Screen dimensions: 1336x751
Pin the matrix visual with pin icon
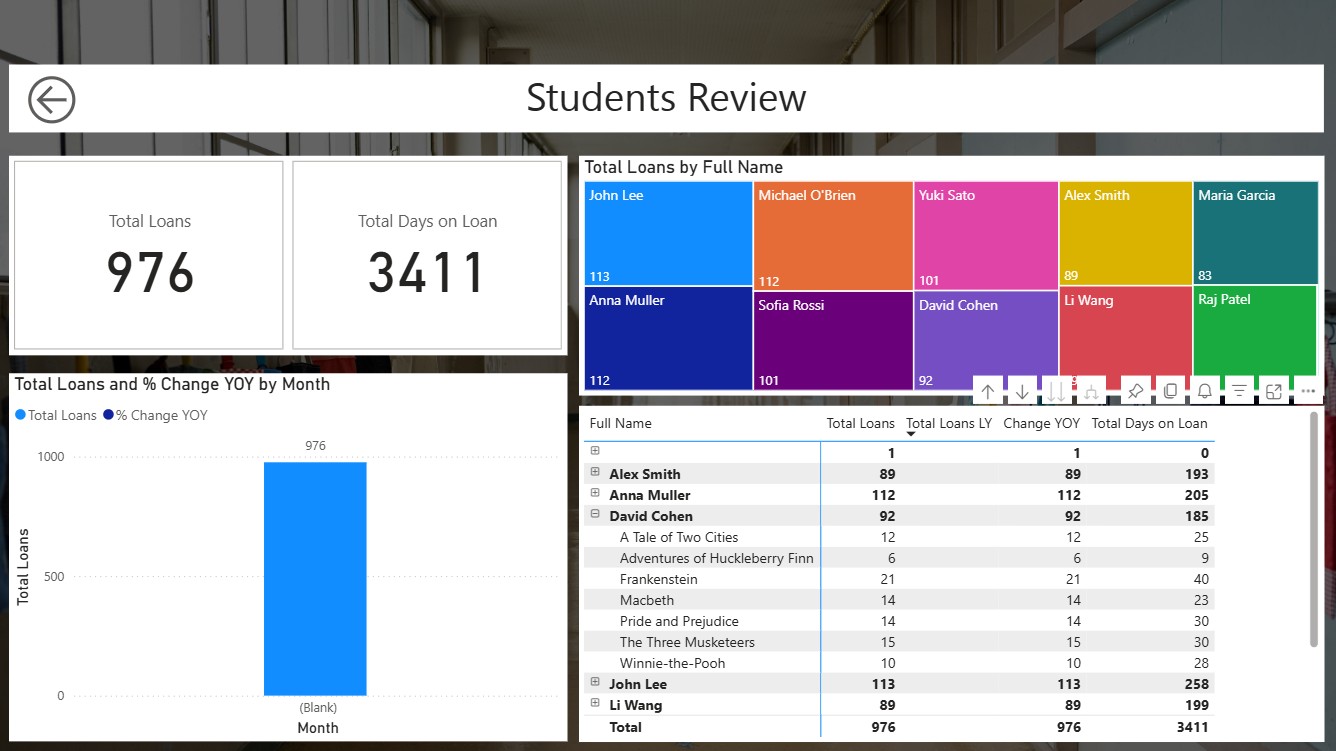point(1135,392)
